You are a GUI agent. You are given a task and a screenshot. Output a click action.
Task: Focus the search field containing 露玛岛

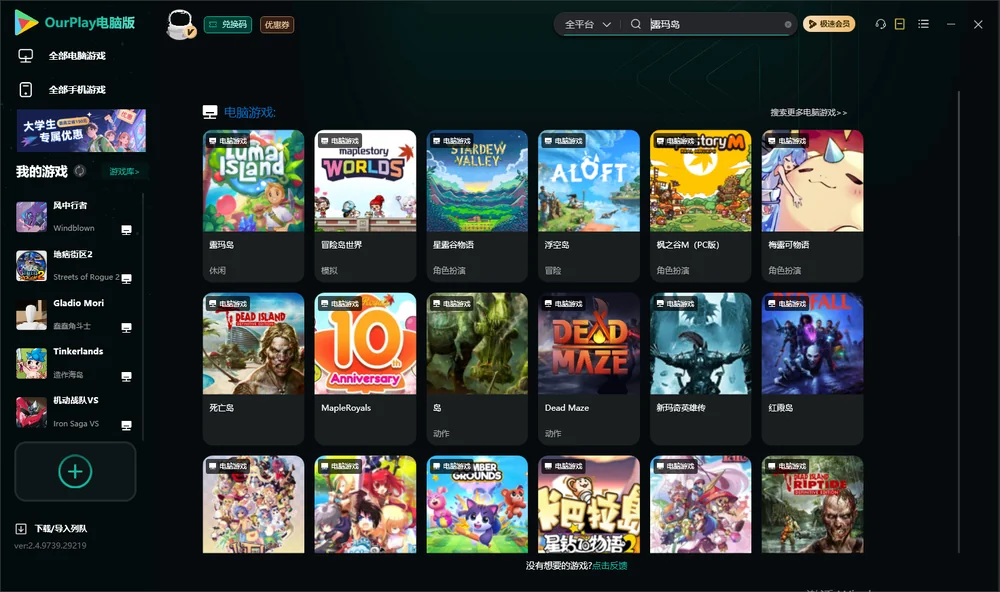point(716,24)
